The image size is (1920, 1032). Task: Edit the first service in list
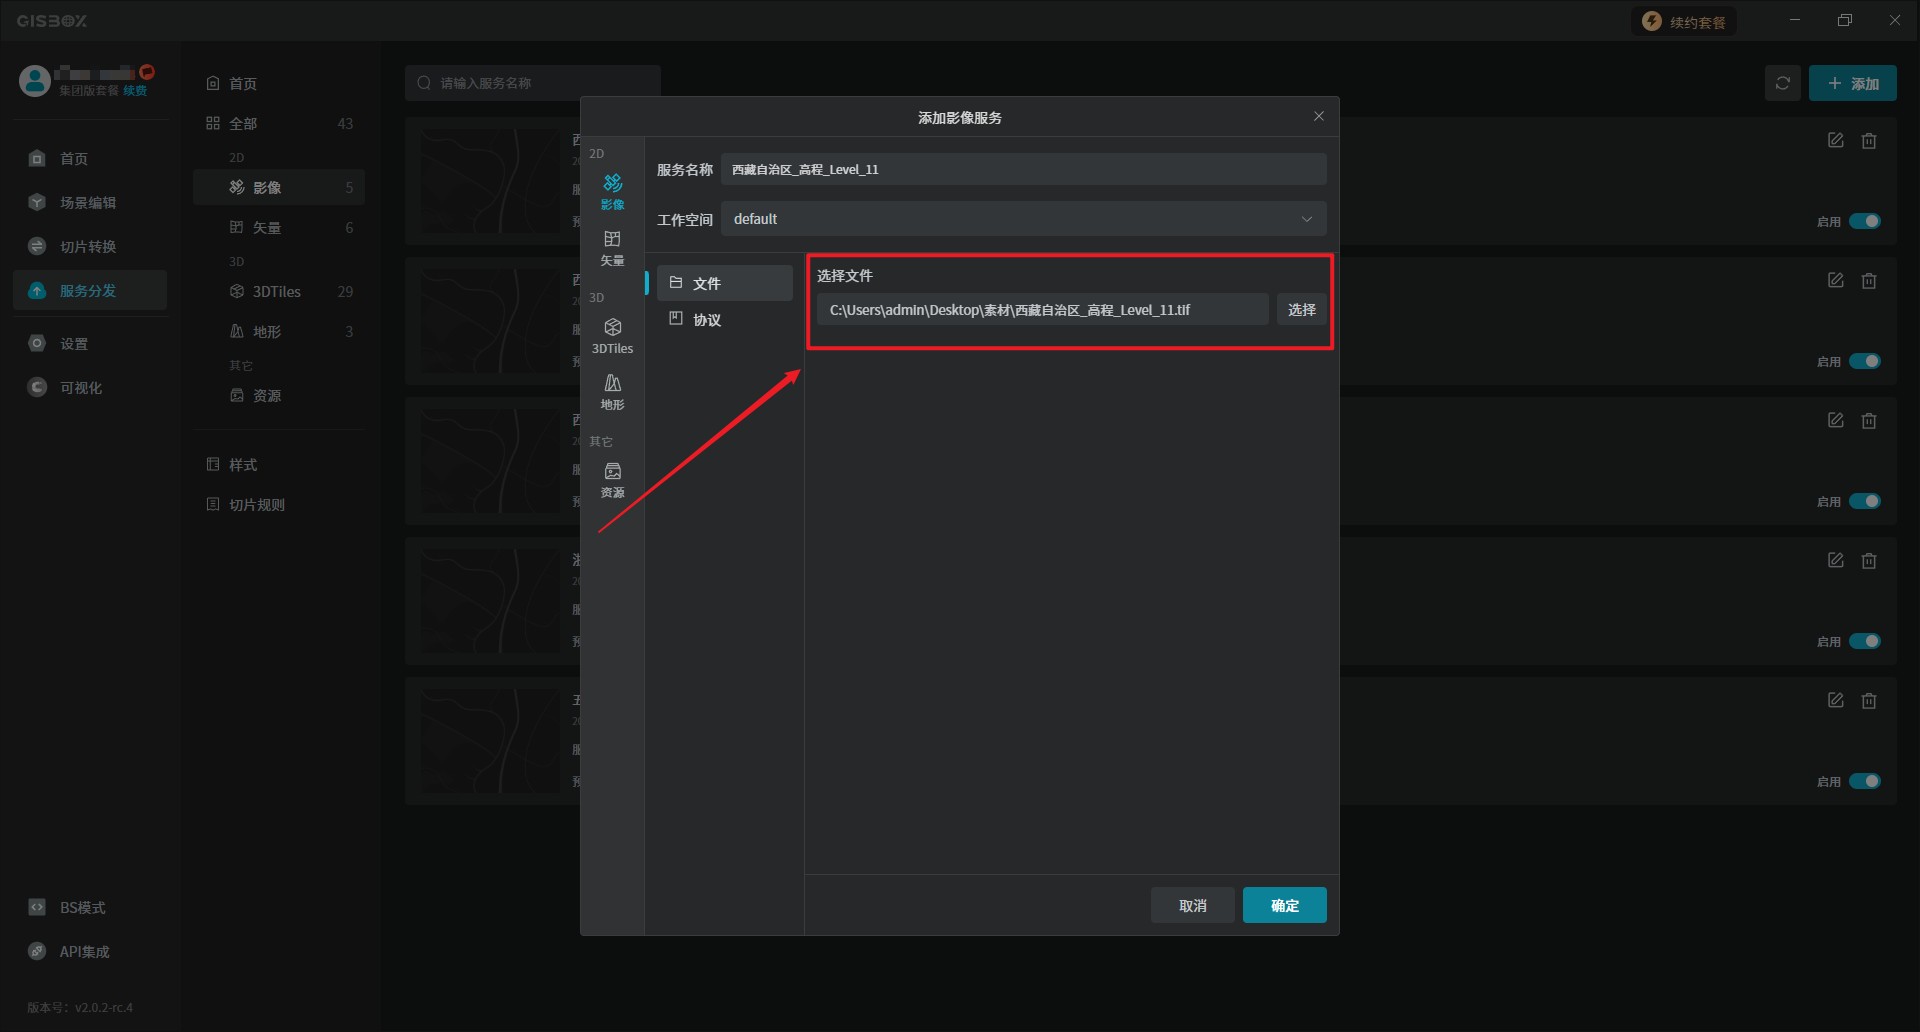1835,141
